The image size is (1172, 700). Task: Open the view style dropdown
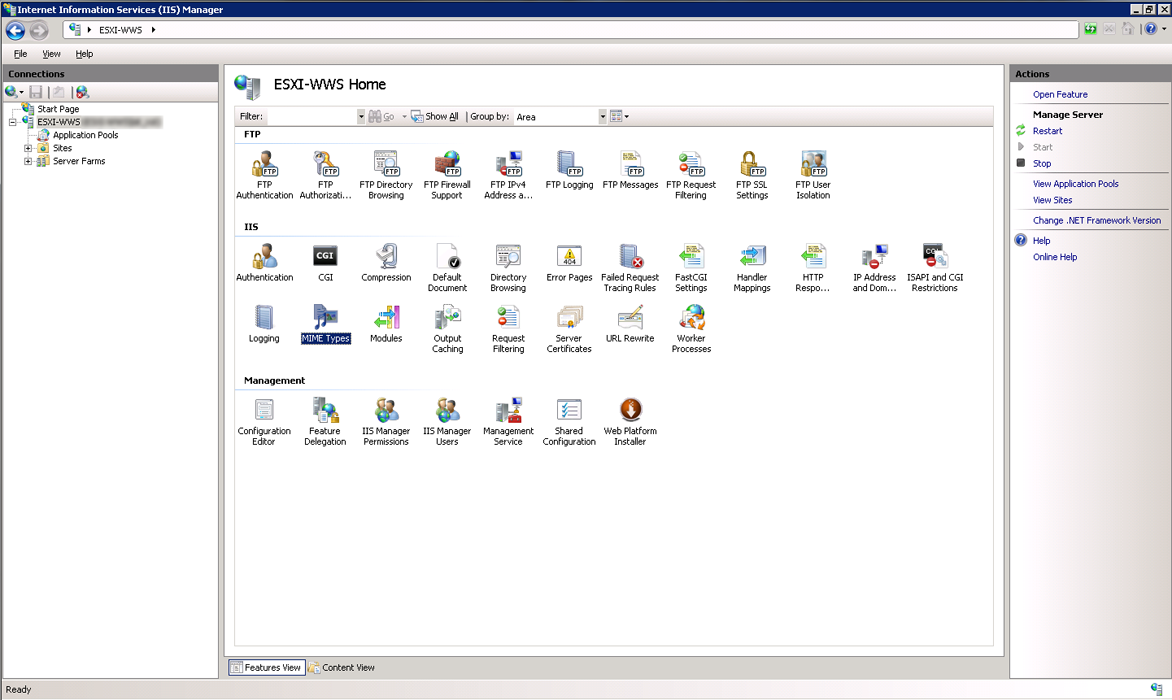coord(620,117)
